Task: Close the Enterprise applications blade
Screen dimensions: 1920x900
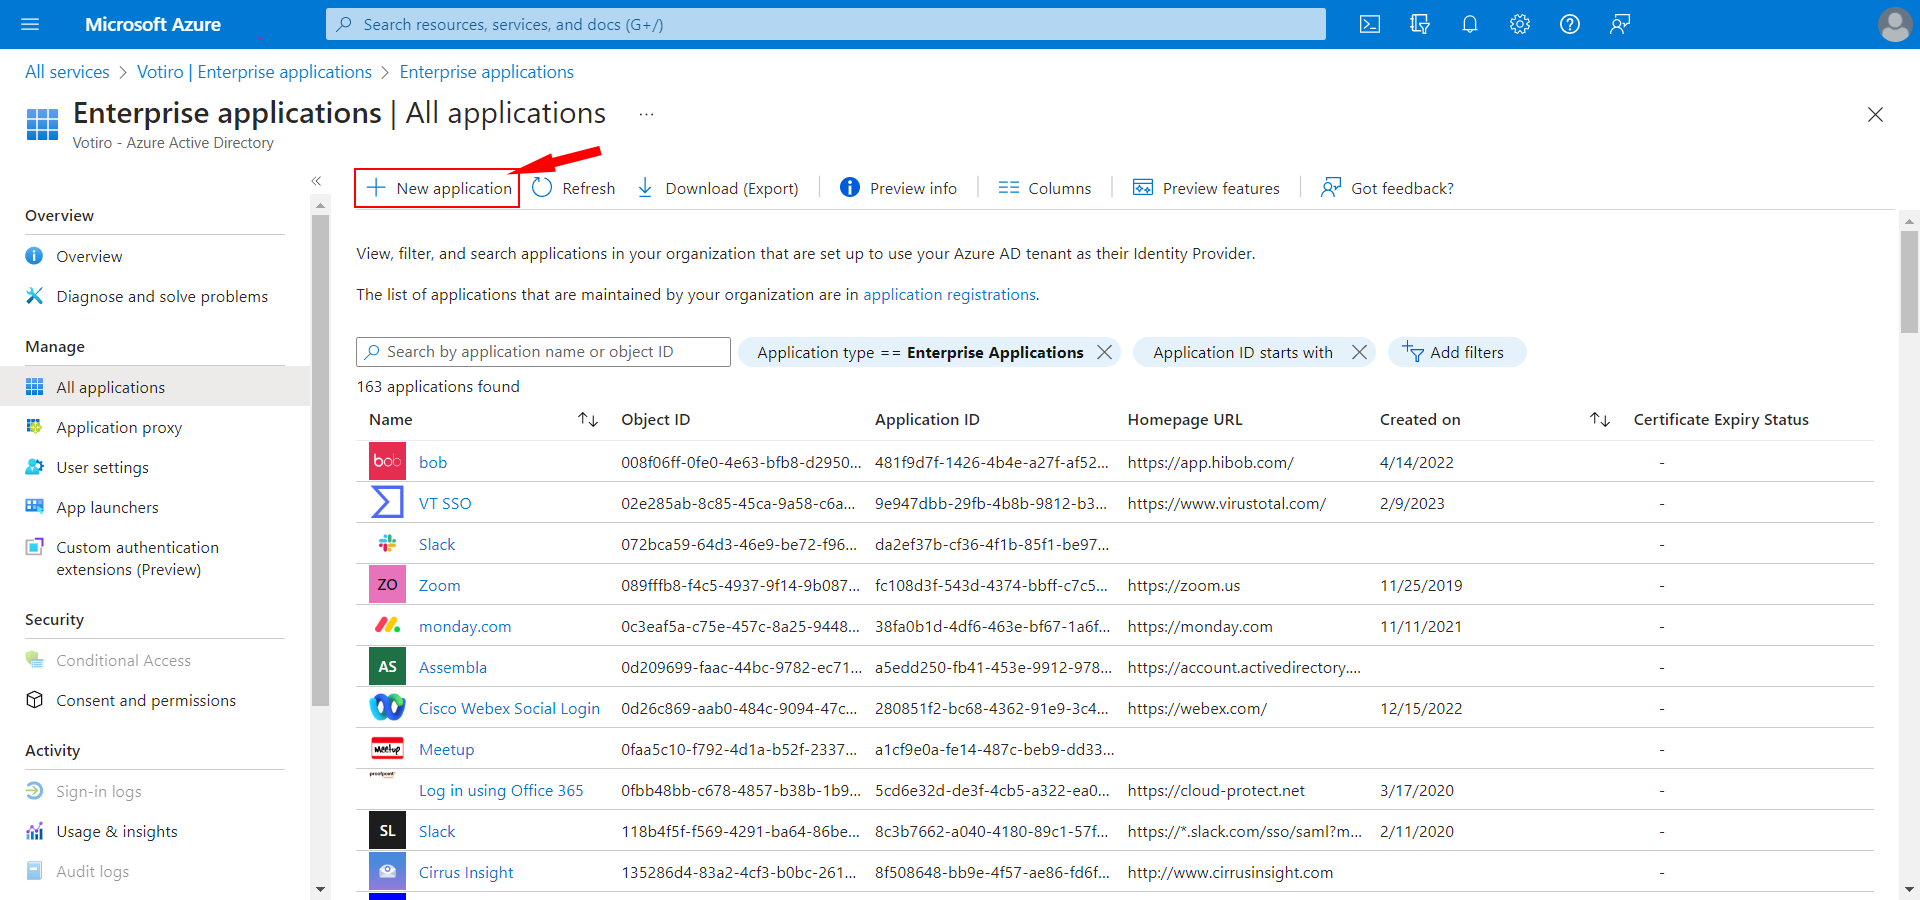Action: [1875, 114]
